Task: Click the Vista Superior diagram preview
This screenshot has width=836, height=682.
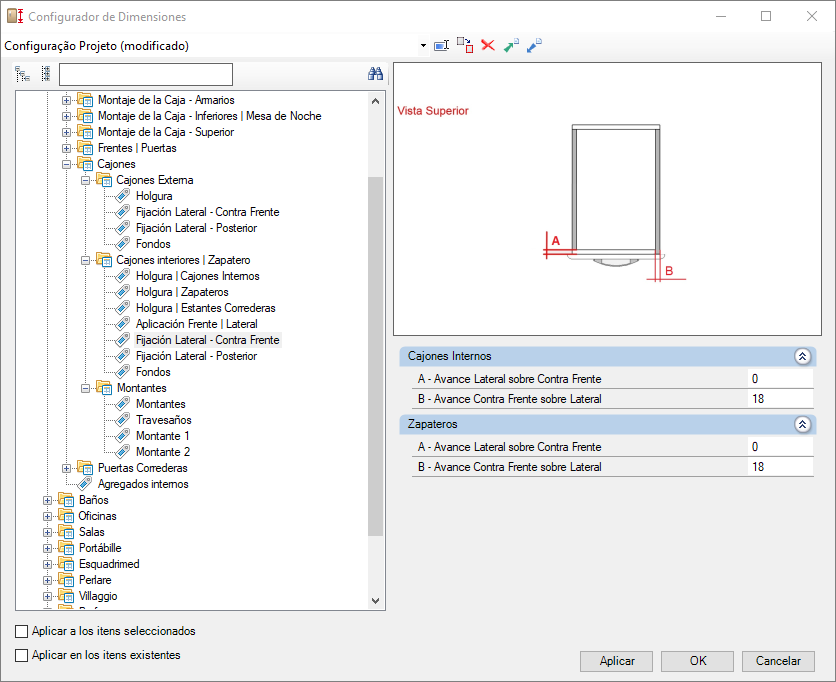Action: 607,199
